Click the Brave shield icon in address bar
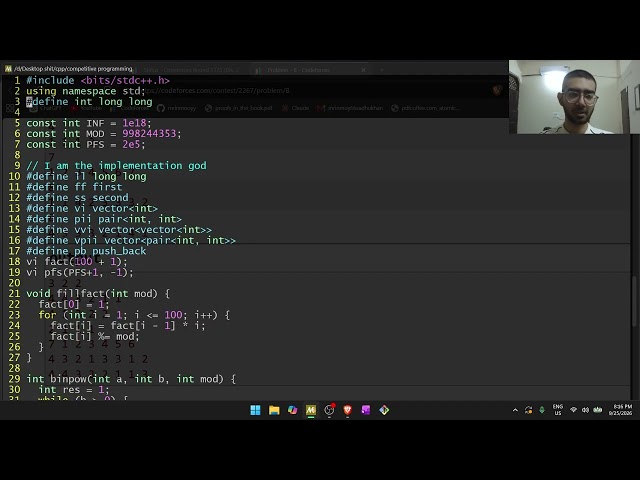Viewport: 640px width, 480px height. [497, 90]
